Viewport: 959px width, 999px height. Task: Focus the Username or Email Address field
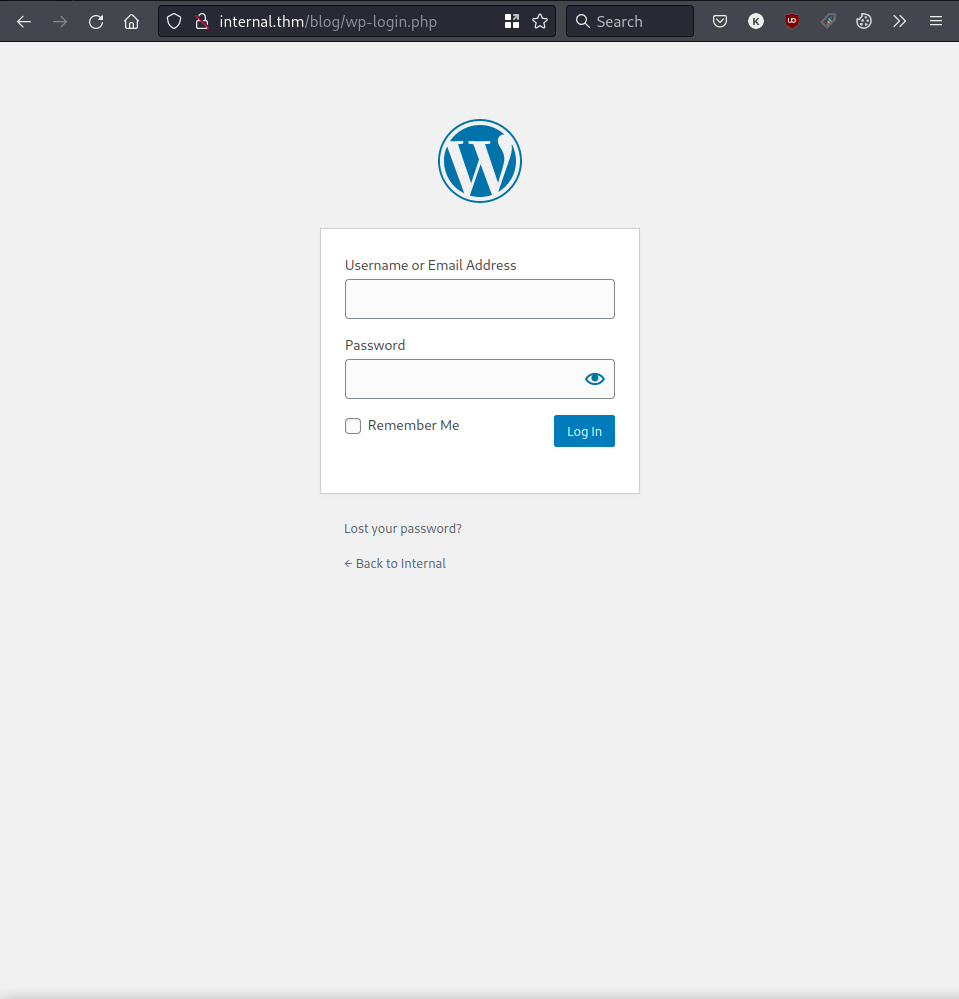tap(480, 299)
